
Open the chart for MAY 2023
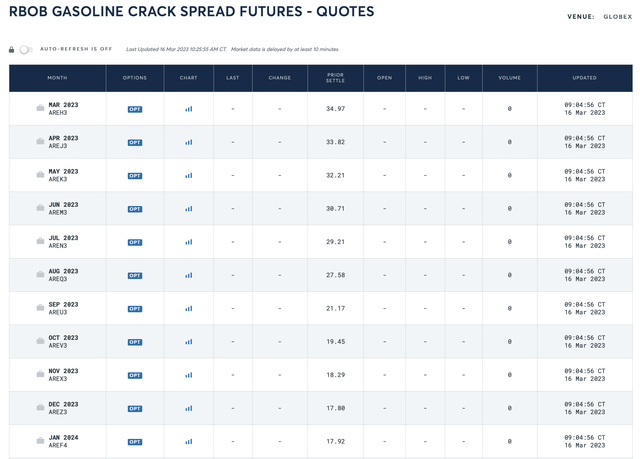point(188,175)
